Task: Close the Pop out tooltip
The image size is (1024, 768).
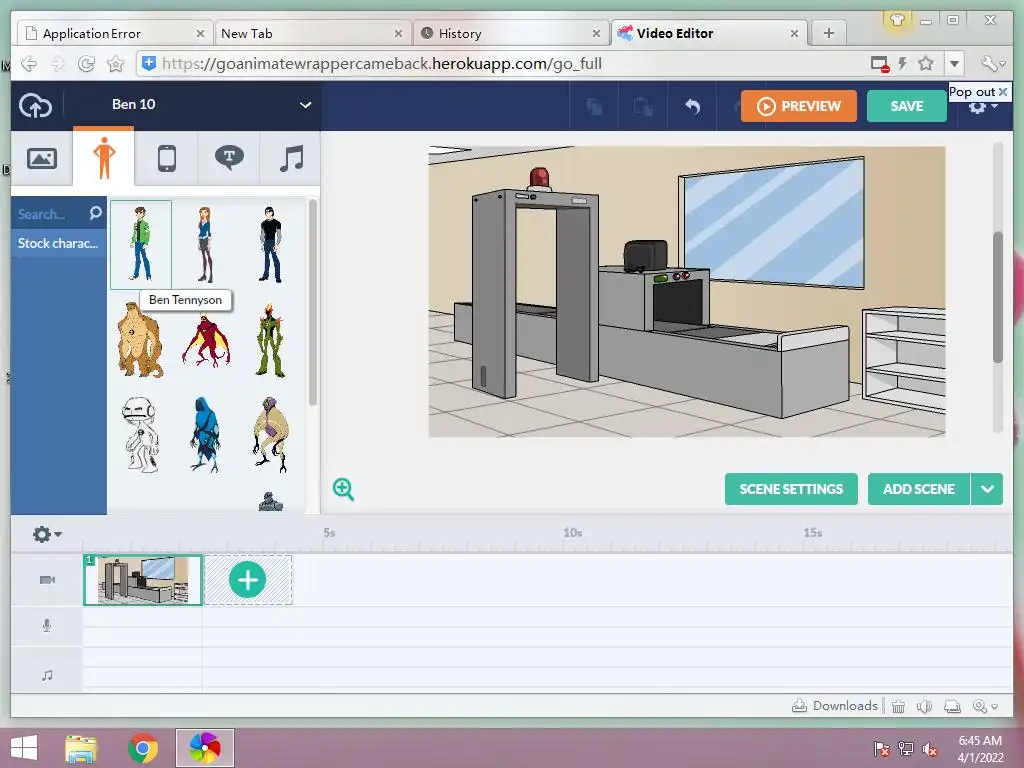Action: click(x=1003, y=92)
